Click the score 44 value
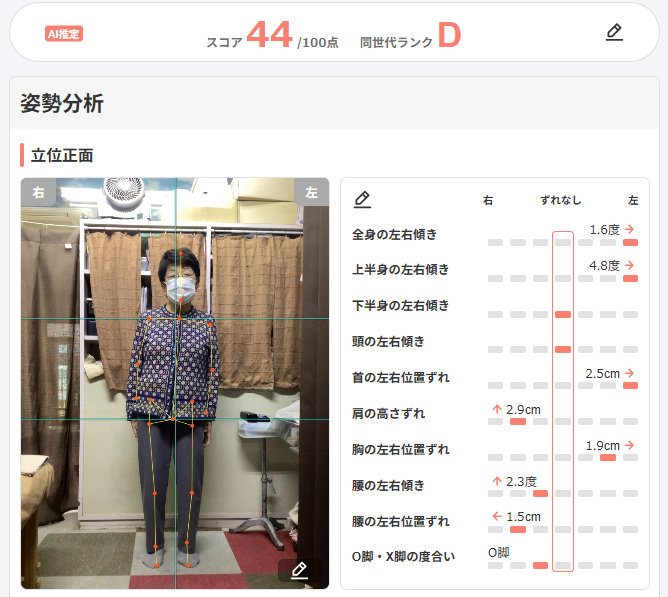The image size is (668, 597). pos(269,35)
